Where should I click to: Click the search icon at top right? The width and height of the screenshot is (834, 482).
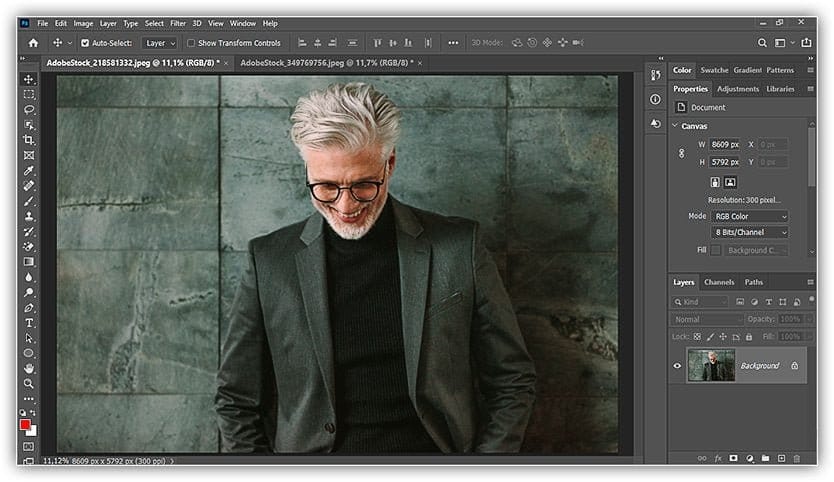pos(763,43)
